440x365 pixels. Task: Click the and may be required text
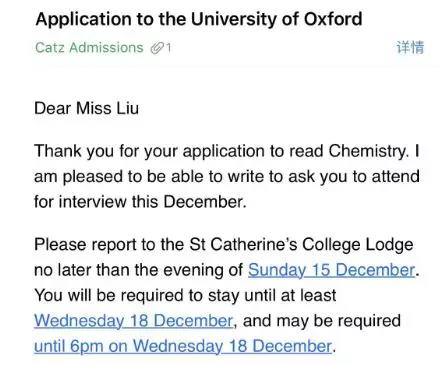pos(322,321)
